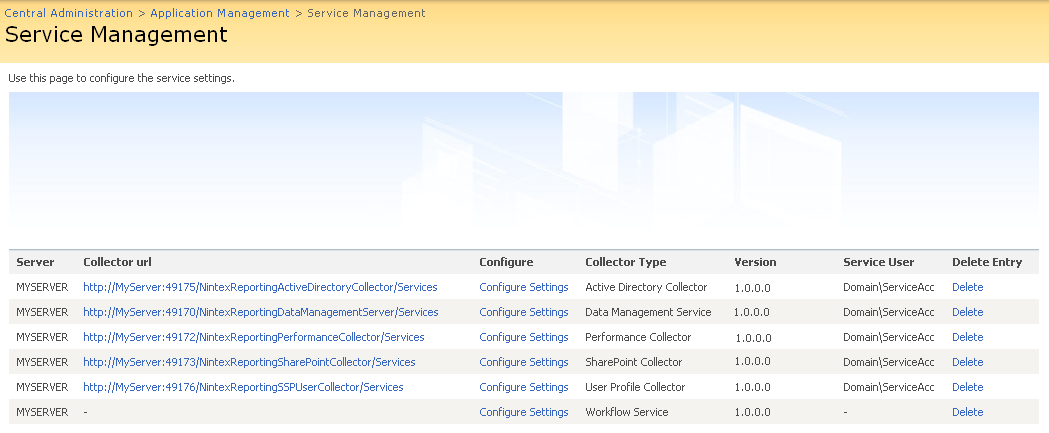Click the Collector Type column header
The image size is (1049, 433).
click(625, 262)
